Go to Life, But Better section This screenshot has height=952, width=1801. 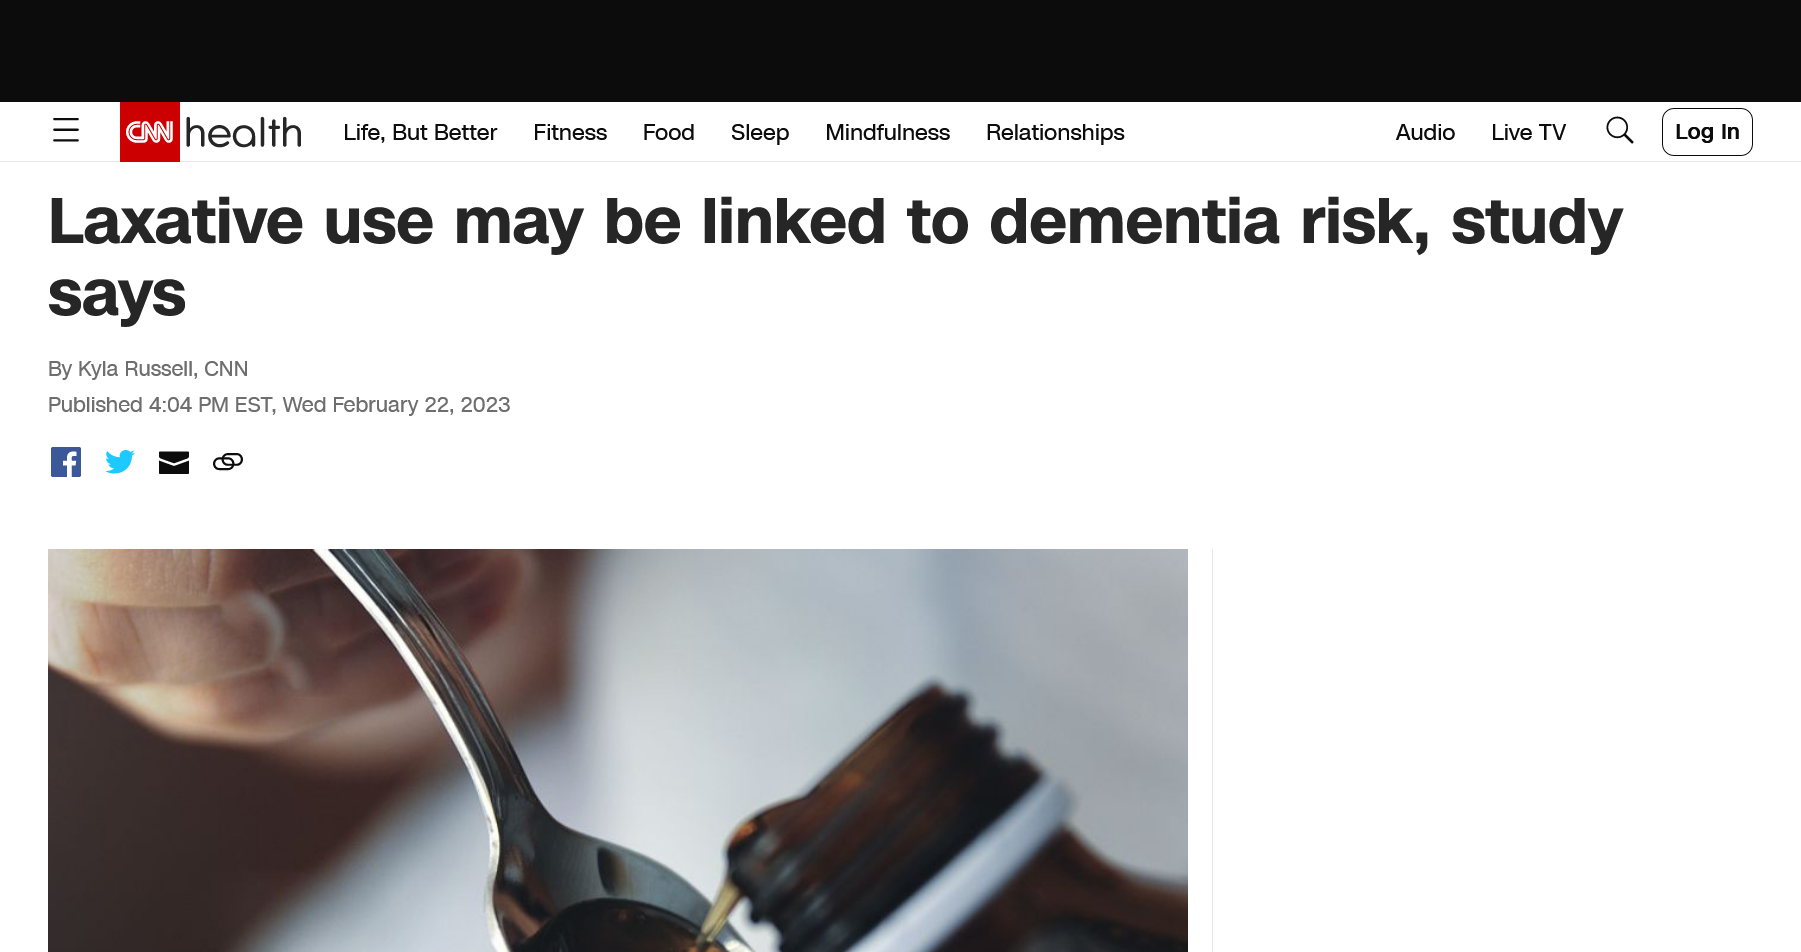pyautogui.click(x=420, y=132)
